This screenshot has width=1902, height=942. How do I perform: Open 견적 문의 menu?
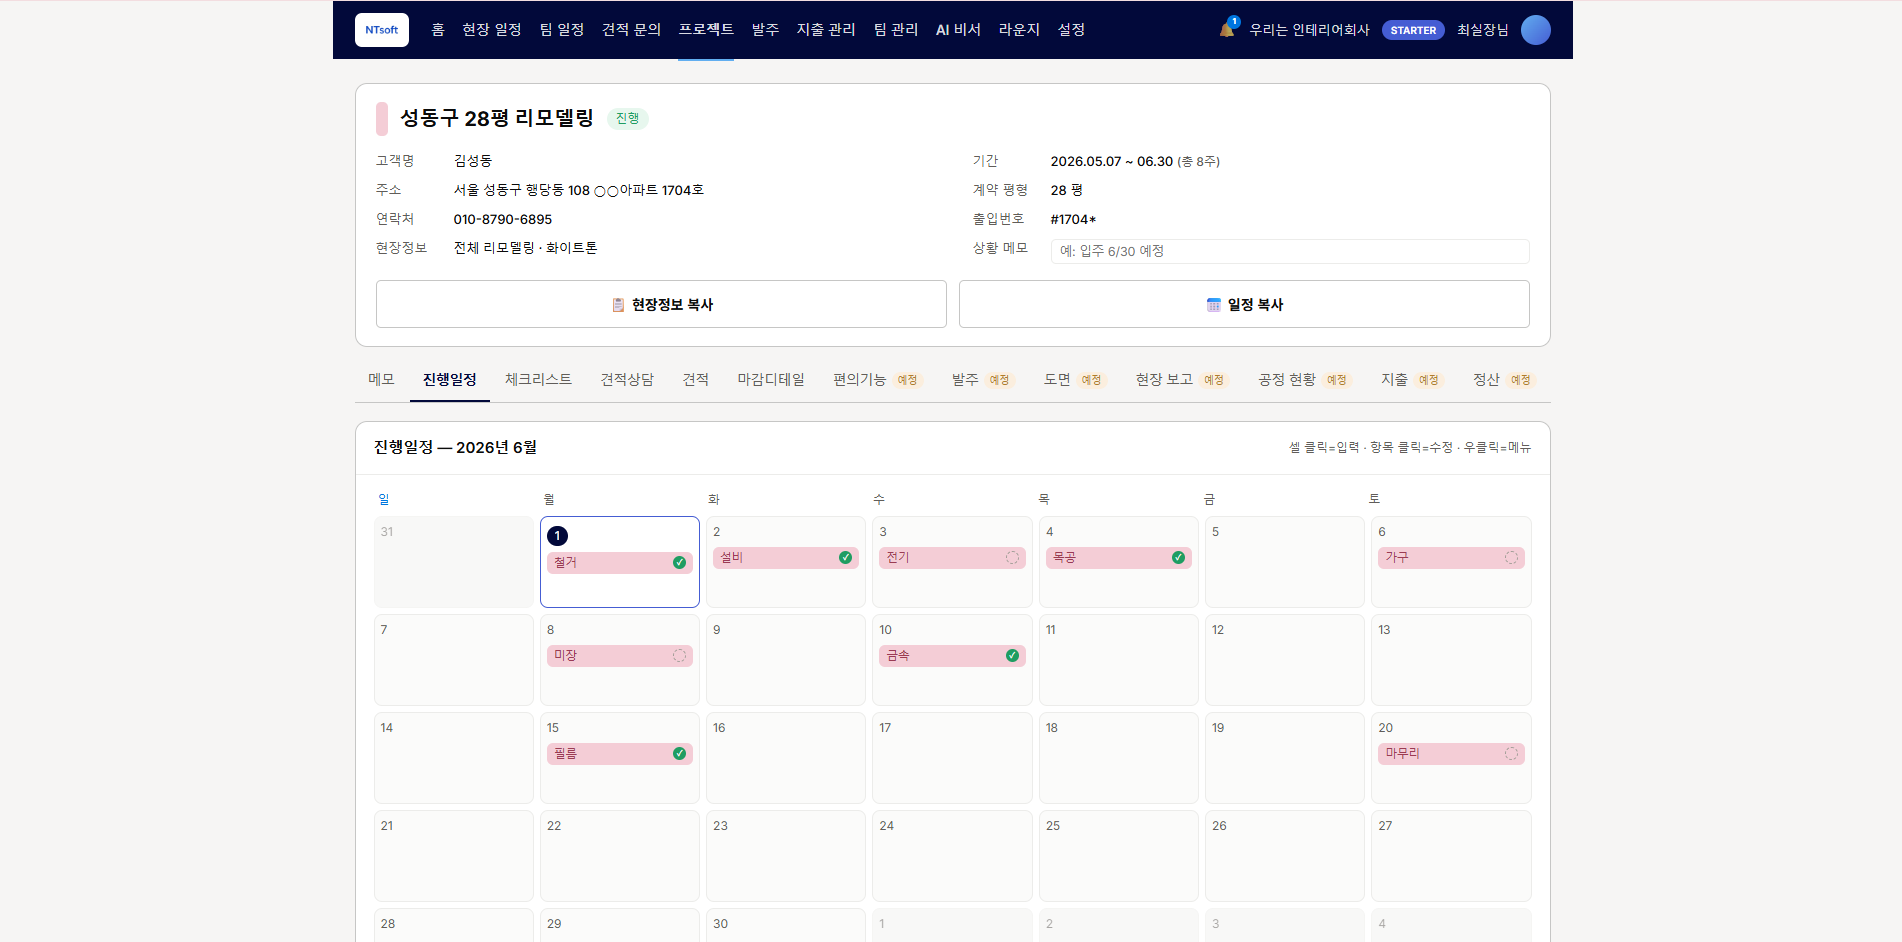(631, 30)
